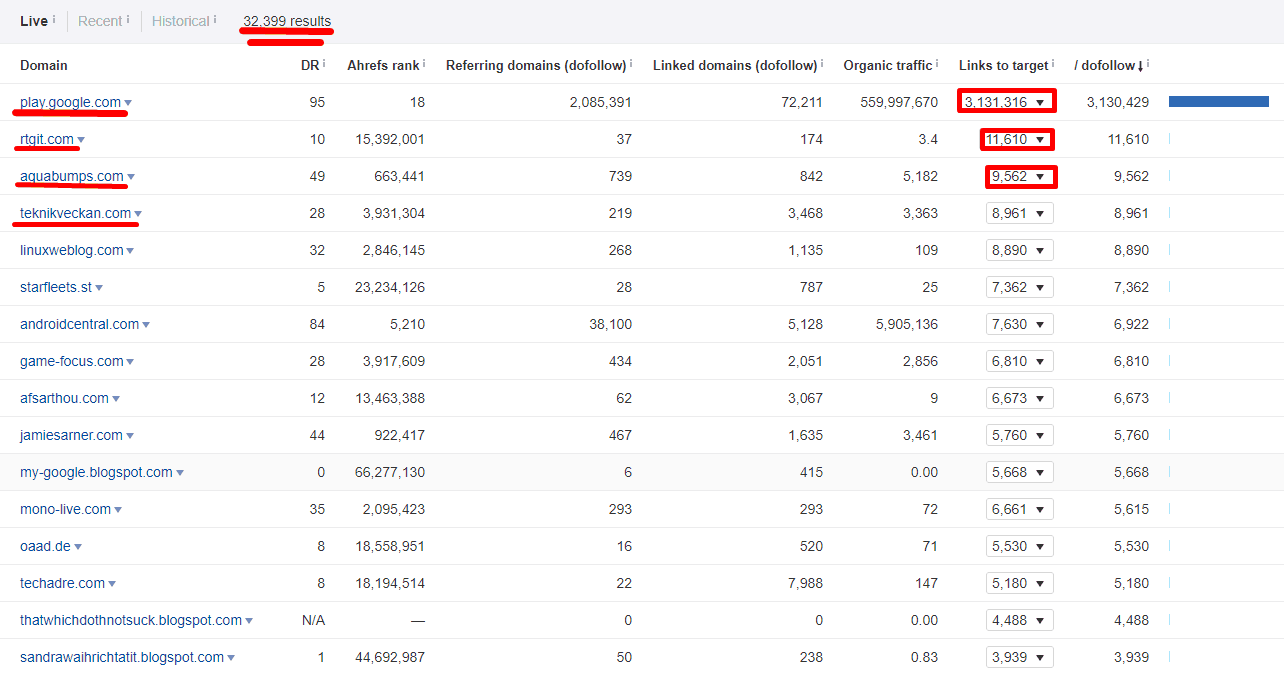Open the 7,630 links to target dropdown
The height and width of the screenshot is (673, 1284).
point(1020,324)
